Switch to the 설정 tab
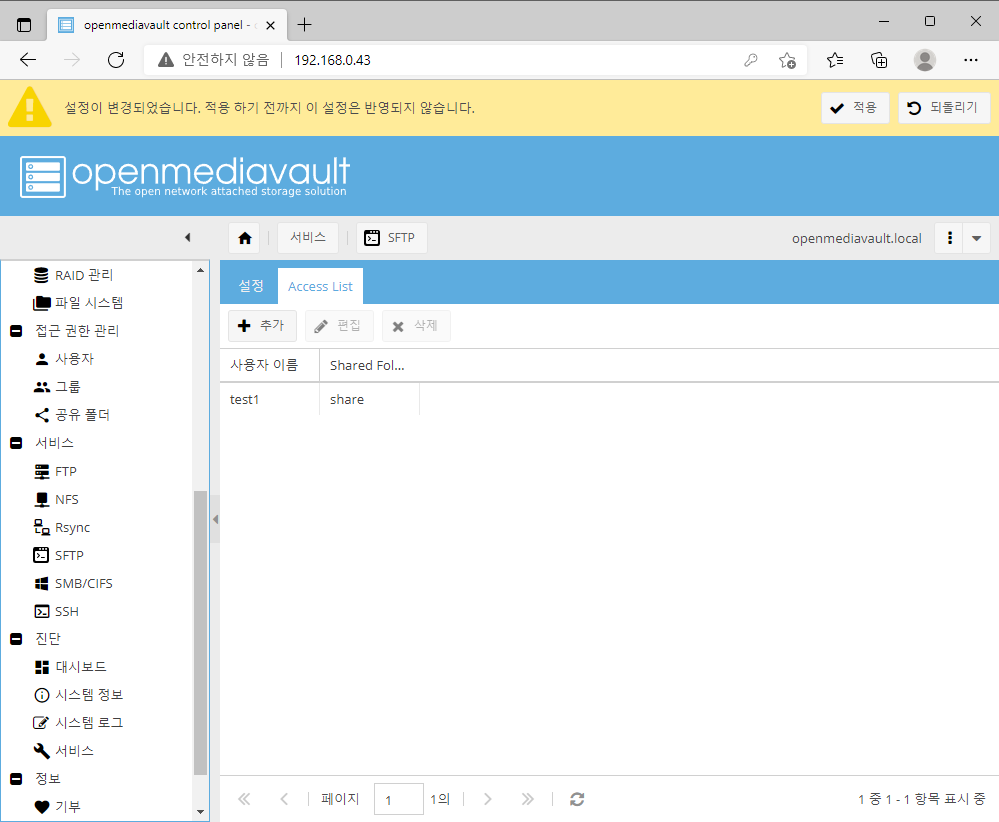Image resolution: width=999 pixels, height=822 pixels. pyautogui.click(x=250, y=286)
